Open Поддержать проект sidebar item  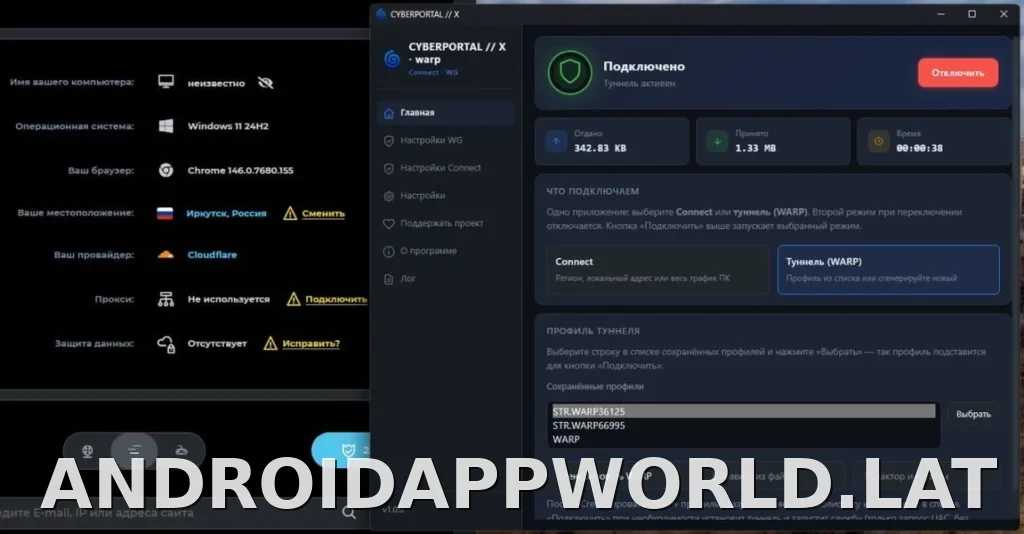(446, 223)
